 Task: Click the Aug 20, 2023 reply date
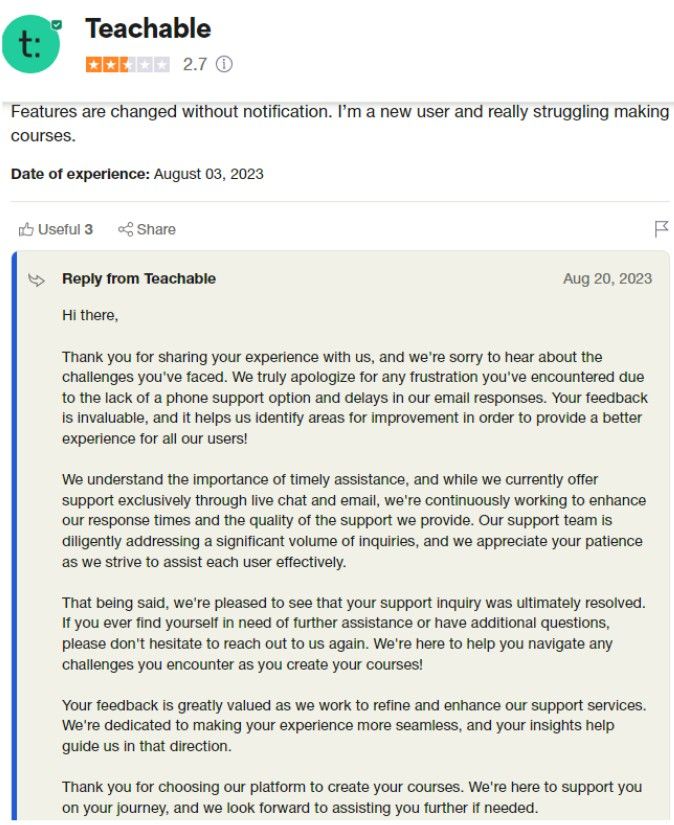(607, 279)
